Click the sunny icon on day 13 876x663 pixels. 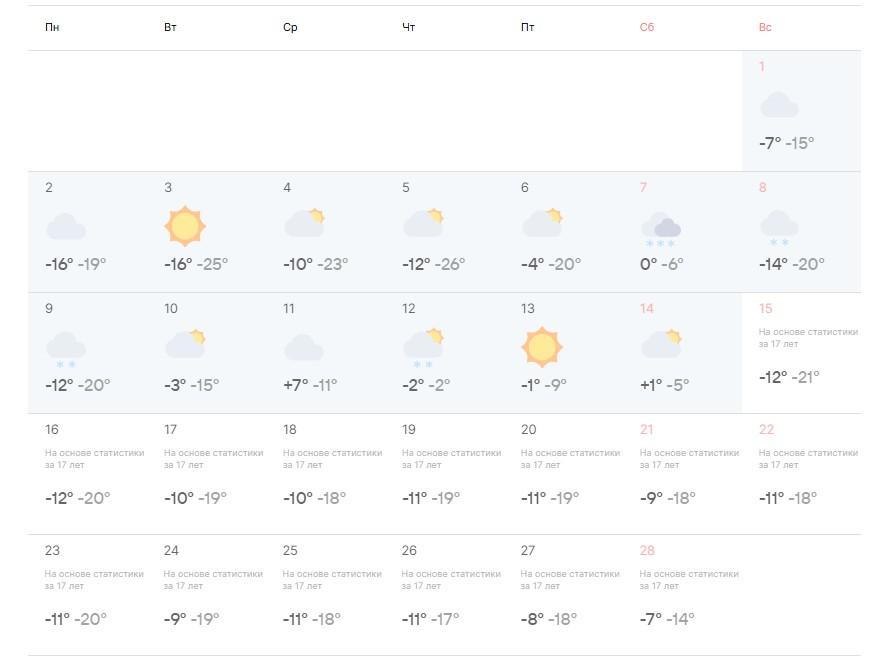coord(542,347)
